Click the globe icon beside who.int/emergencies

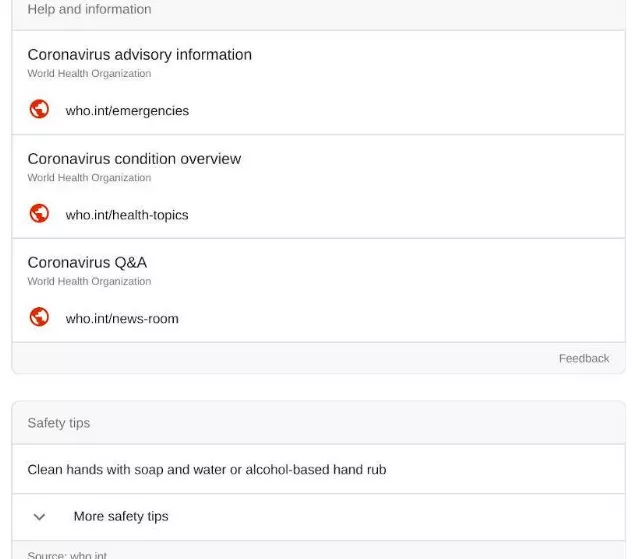pos(39,109)
